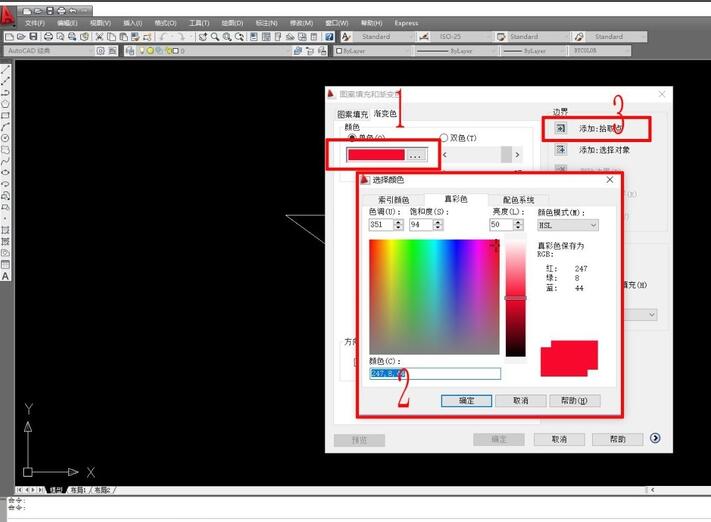Click the new file icon in toolbar

coord(8,37)
